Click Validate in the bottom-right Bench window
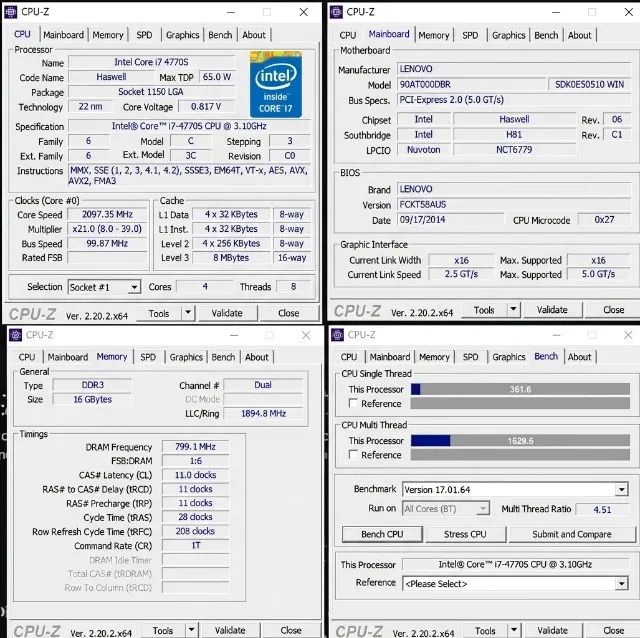Image resolution: width=640 pixels, height=638 pixels. [552, 630]
